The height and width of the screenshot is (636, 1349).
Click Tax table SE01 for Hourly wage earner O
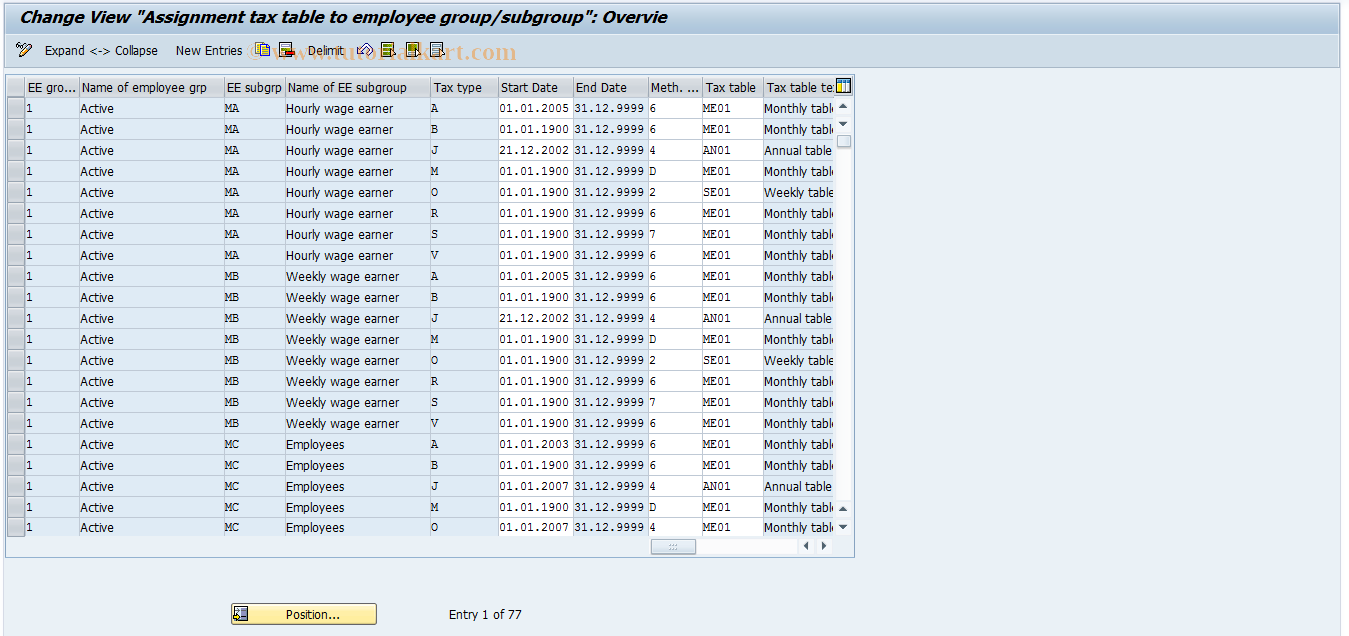[732, 192]
